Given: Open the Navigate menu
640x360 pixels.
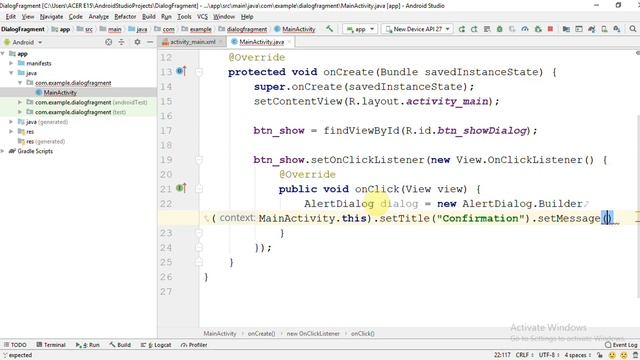Looking at the screenshot, I should 51,17.
